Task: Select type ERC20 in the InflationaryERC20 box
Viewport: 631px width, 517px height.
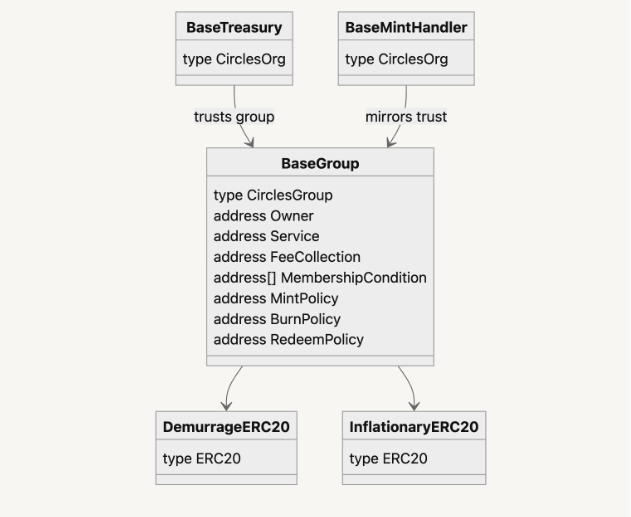Action: 388,459
